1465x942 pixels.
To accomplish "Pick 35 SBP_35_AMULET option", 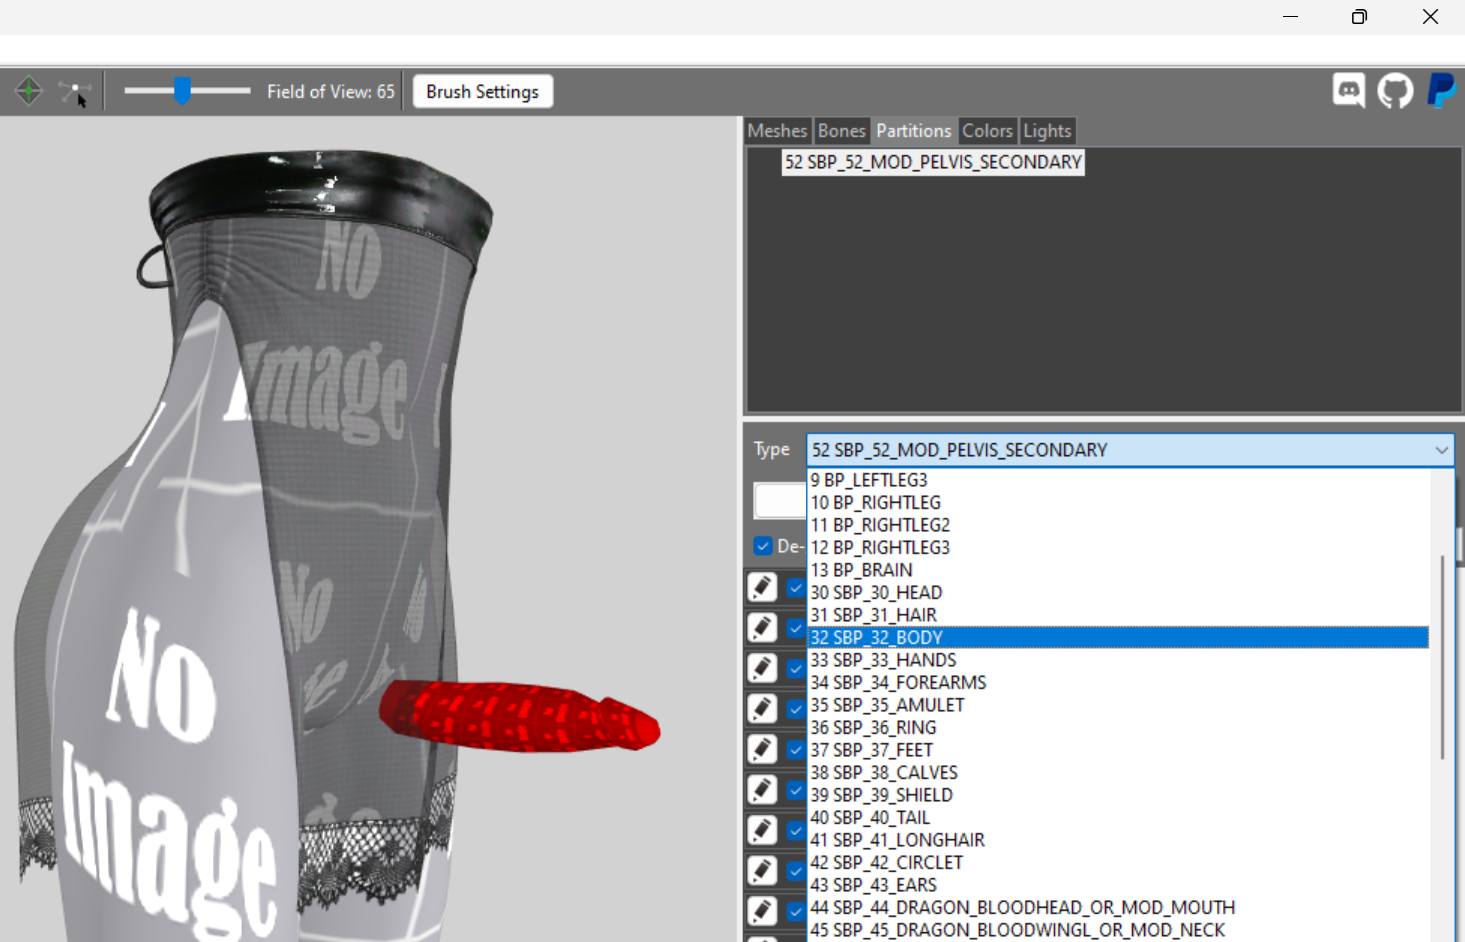I will pos(1119,705).
